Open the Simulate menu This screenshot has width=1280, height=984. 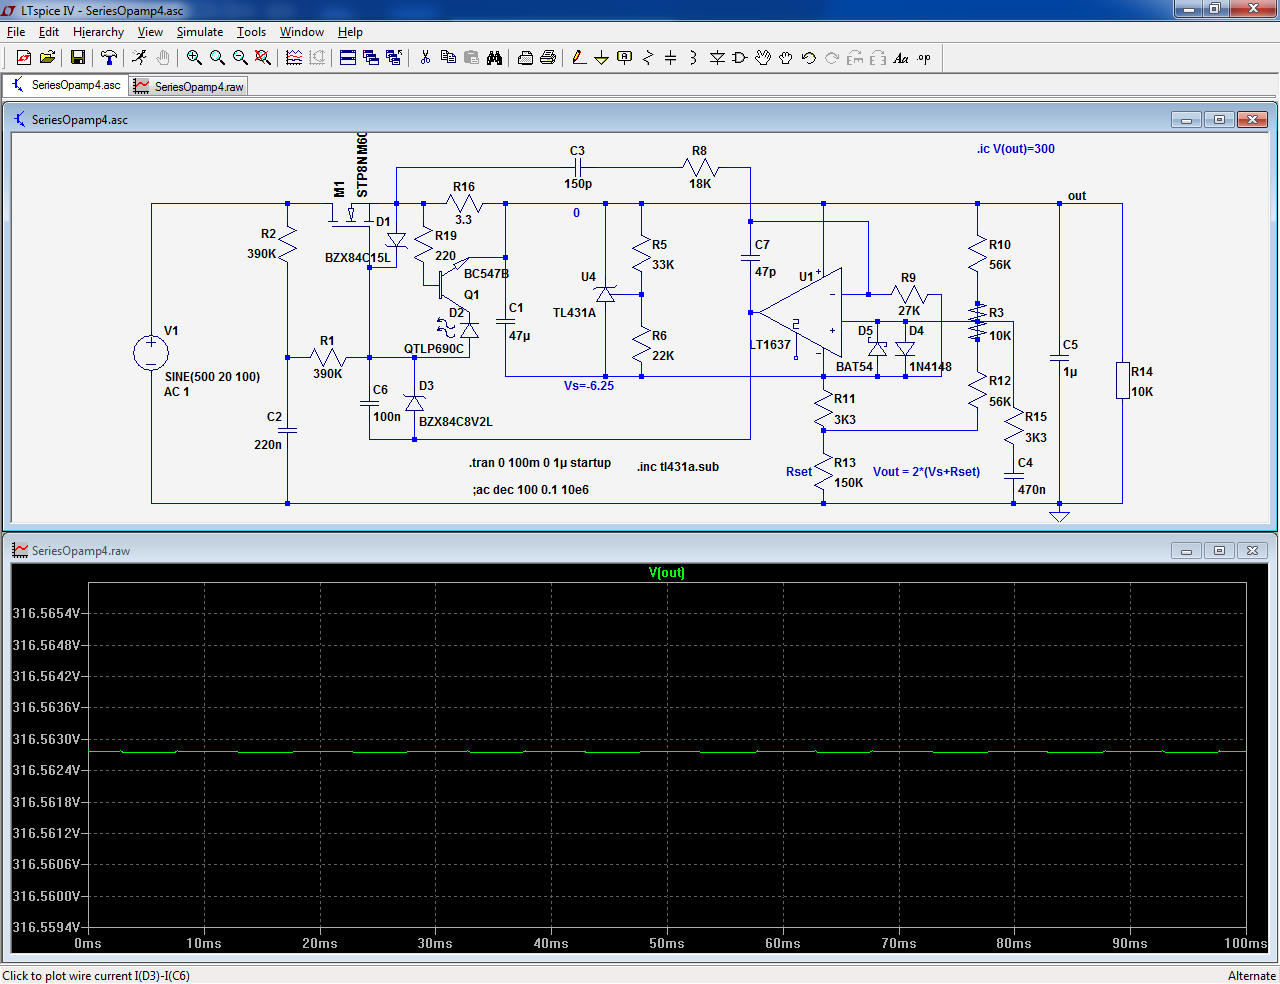pos(200,32)
